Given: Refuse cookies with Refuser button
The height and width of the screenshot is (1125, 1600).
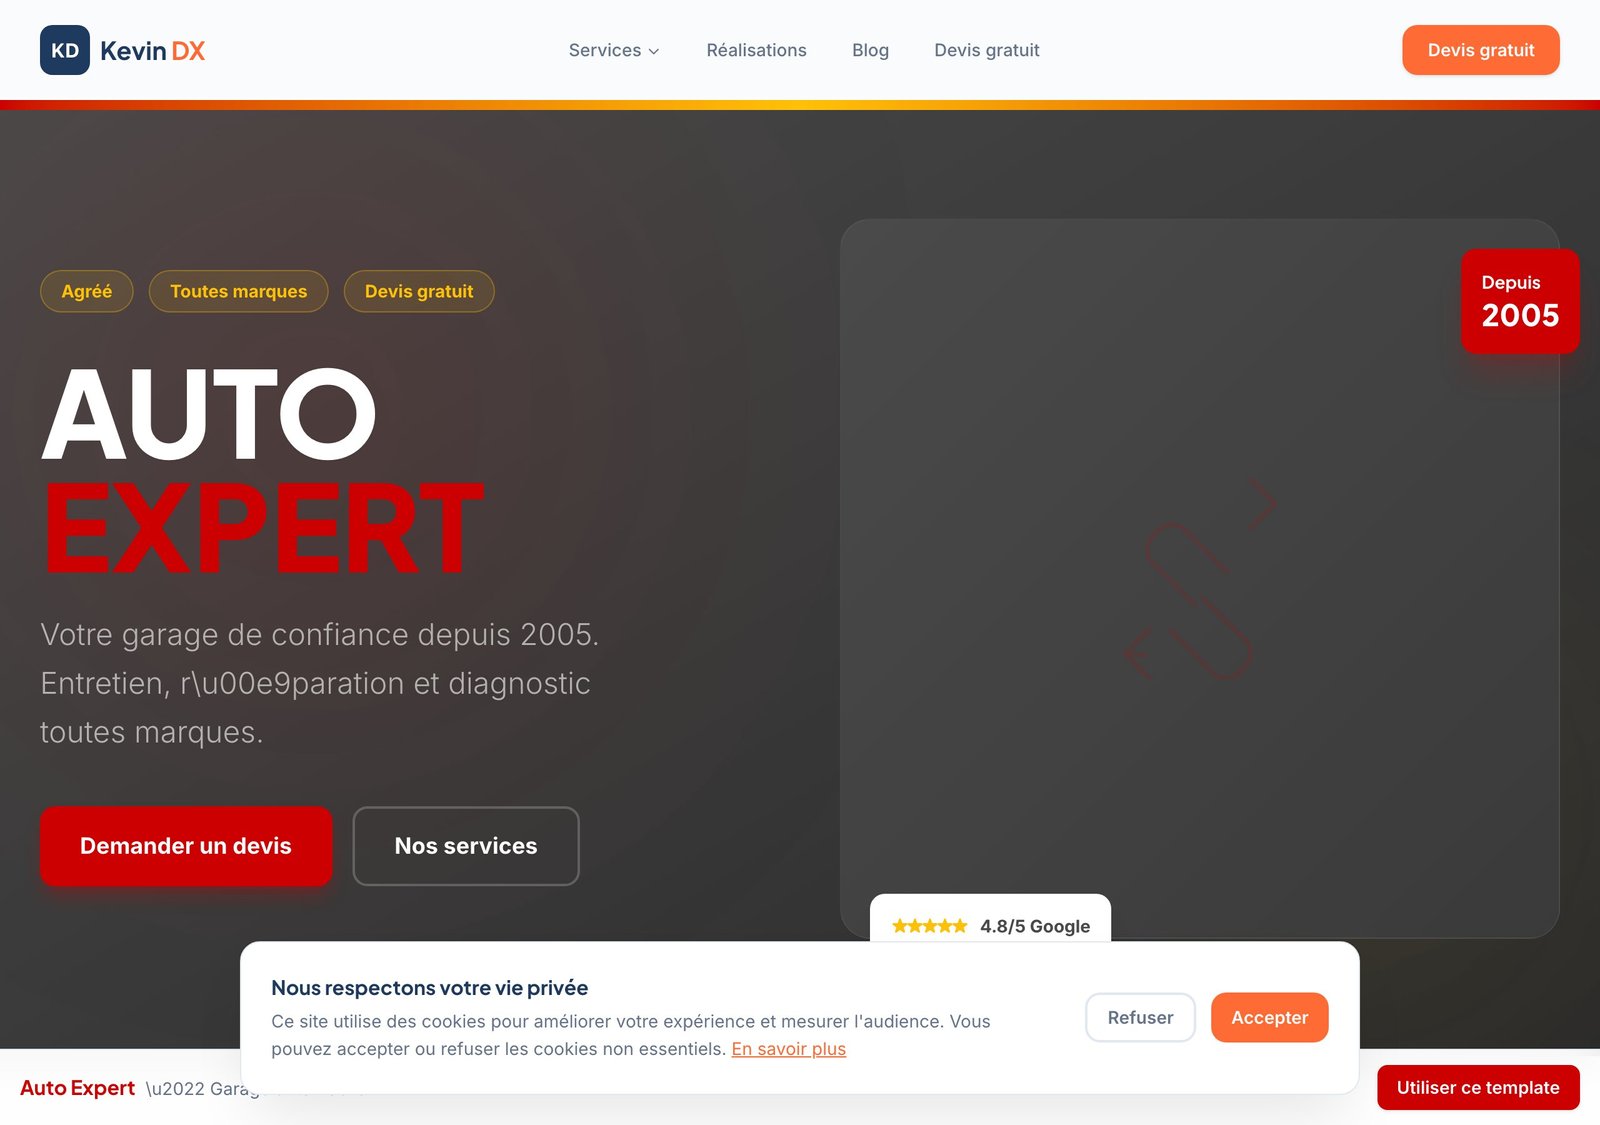Looking at the screenshot, I should click(1140, 1017).
